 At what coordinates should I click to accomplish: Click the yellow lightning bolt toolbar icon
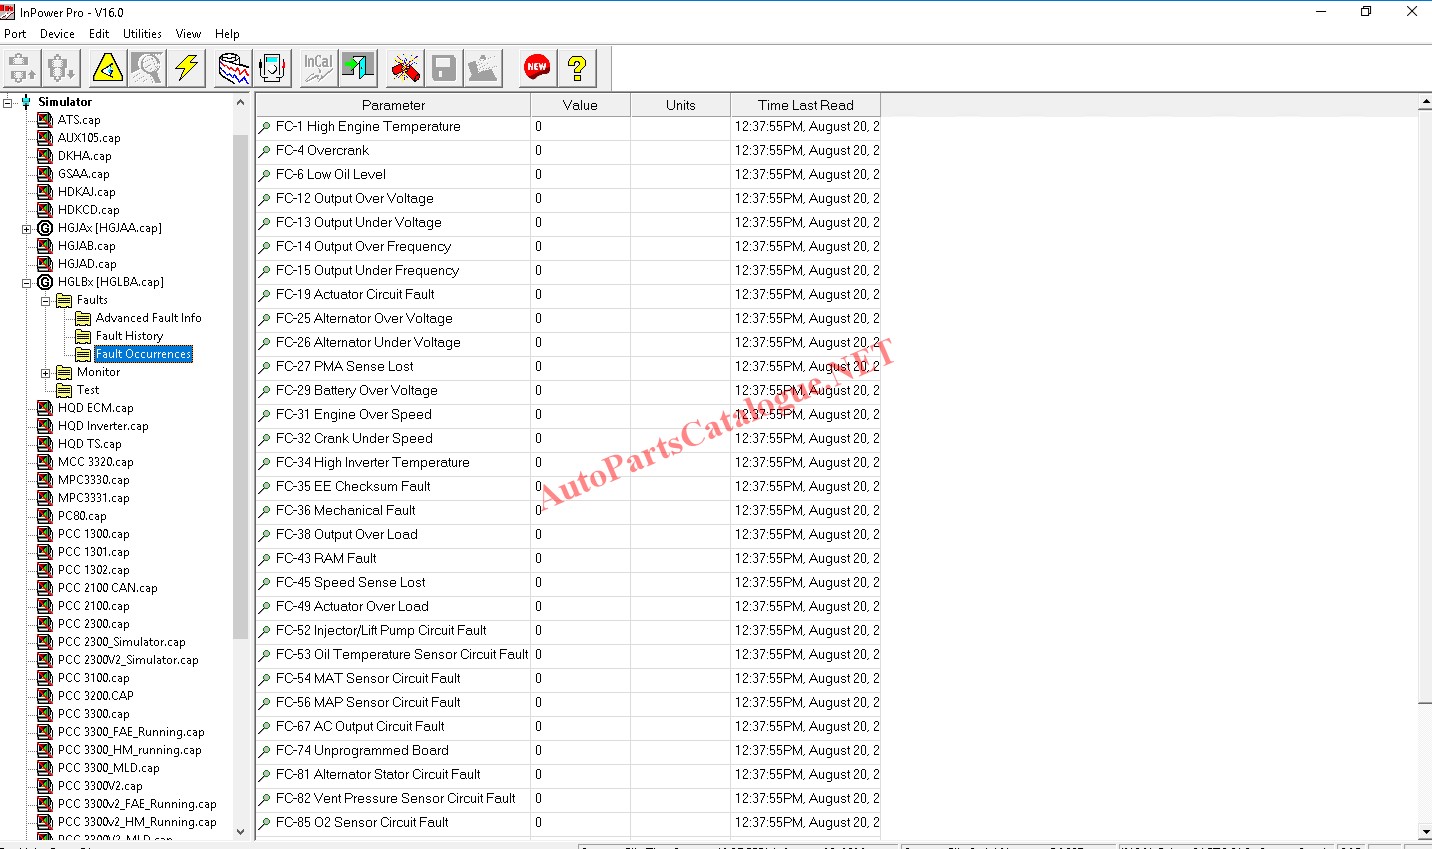tap(187, 68)
